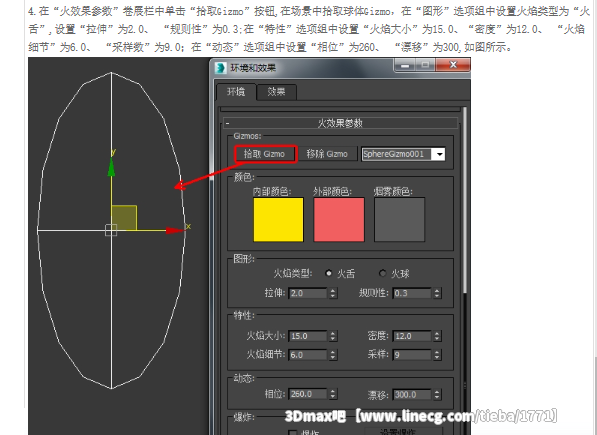597x435 pixels.
Task: Click the yellow XY plane handle
Action: 125,218
